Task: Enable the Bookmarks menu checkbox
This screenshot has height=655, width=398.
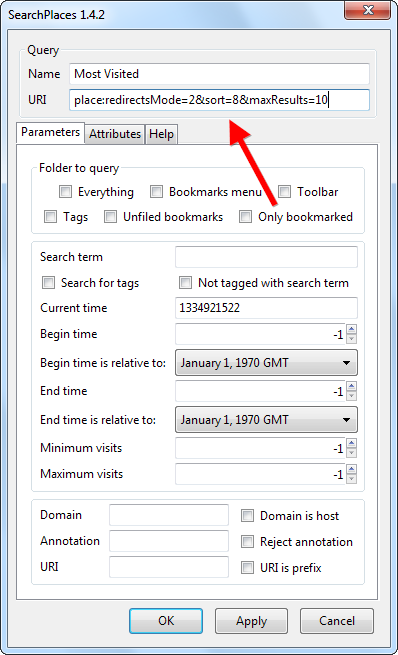Action: pos(156,192)
